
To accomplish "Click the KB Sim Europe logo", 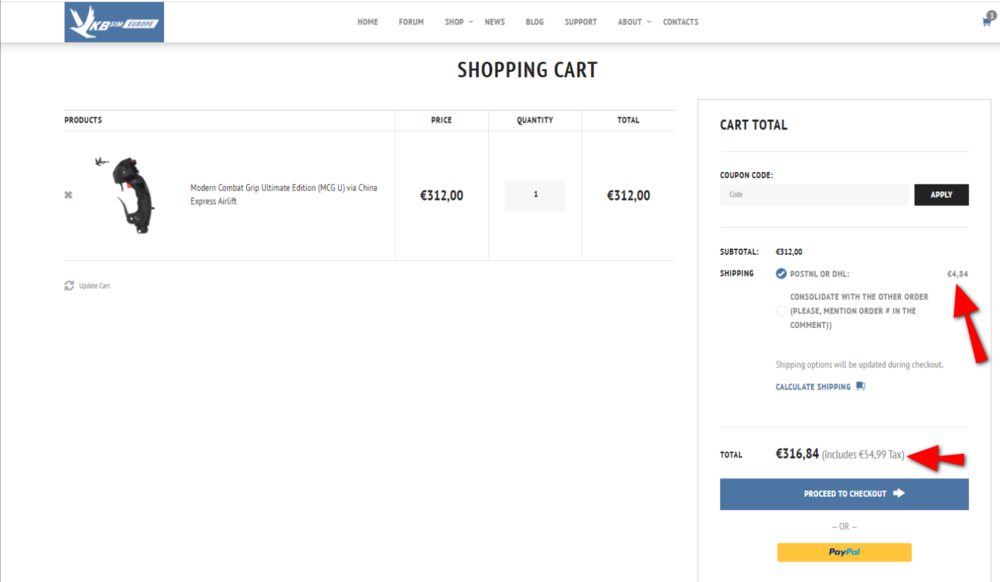I will point(114,22).
